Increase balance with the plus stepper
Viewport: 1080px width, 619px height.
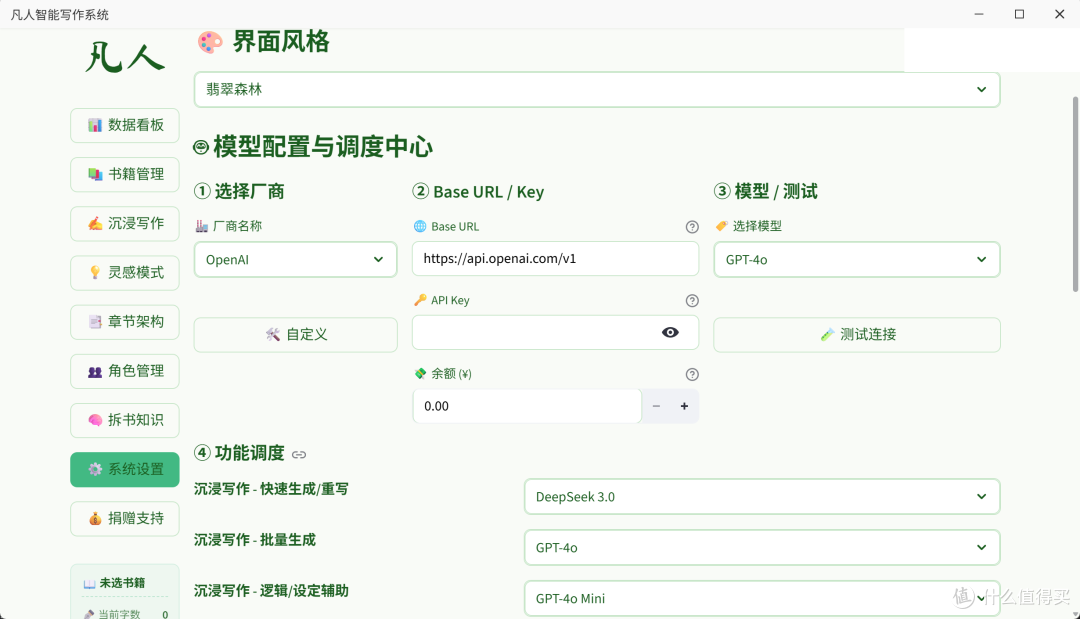click(685, 406)
